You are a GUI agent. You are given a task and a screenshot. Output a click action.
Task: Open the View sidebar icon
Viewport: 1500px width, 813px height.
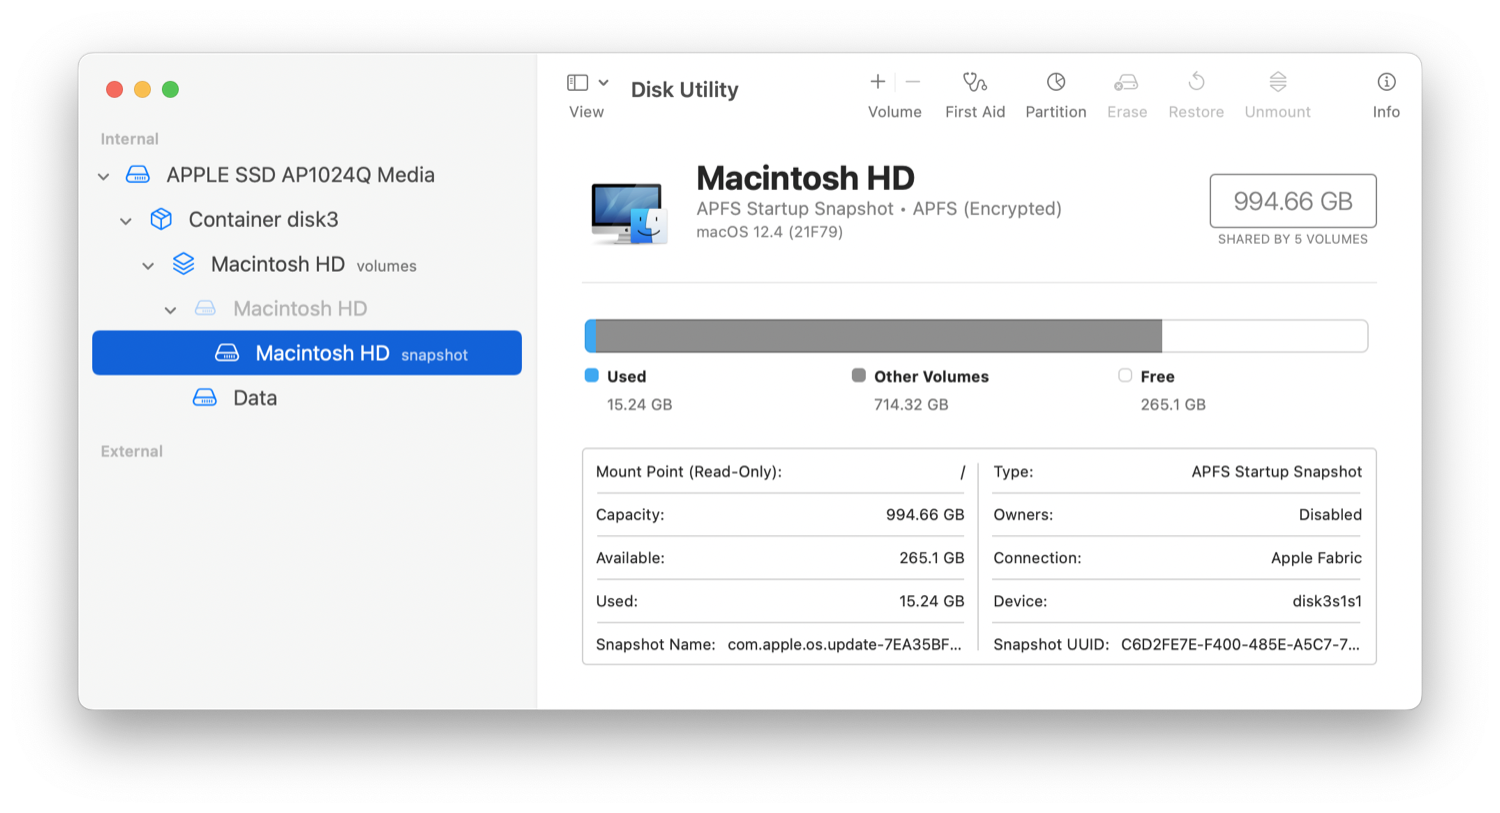577,82
